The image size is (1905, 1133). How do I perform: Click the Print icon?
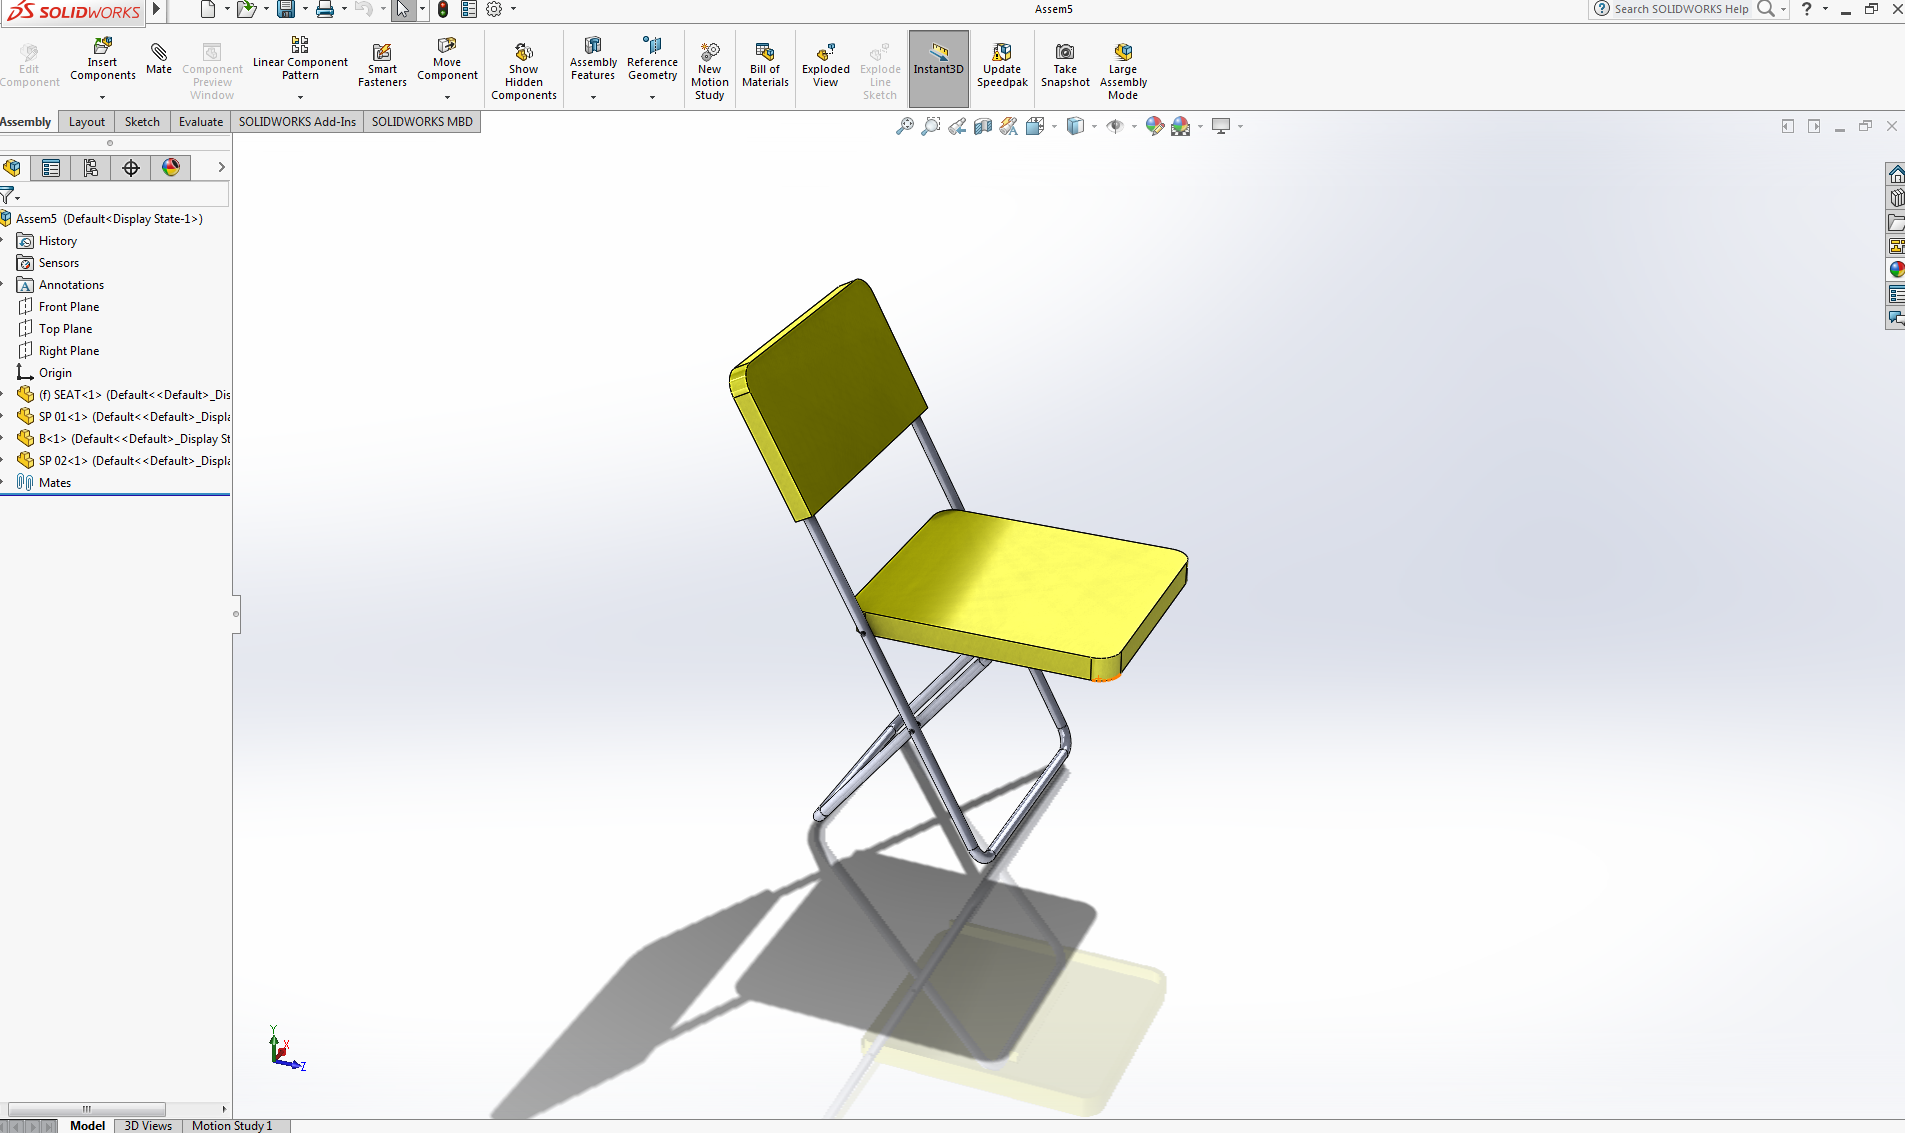coord(325,9)
